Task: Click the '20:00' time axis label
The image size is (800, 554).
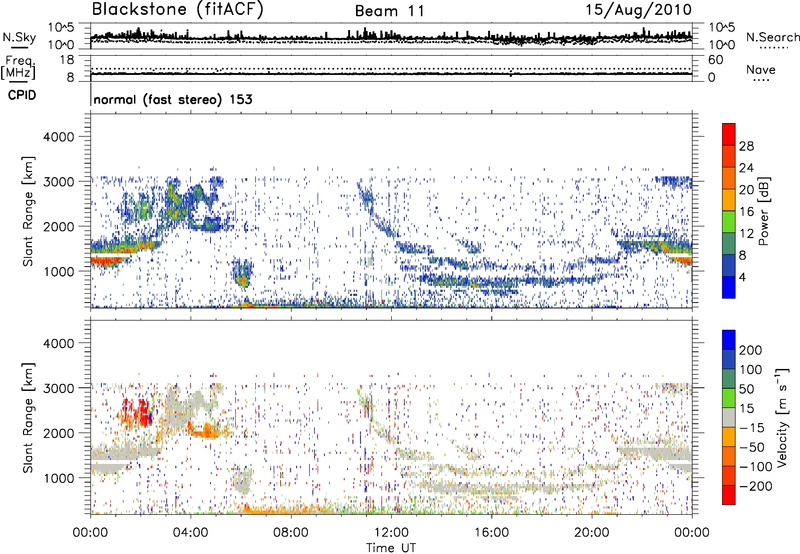Action: coord(592,533)
